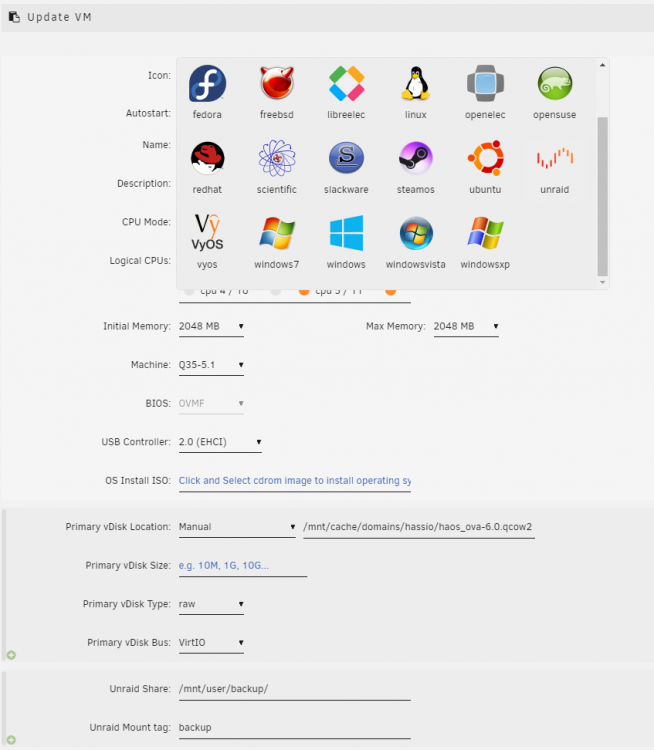The height and width of the screenshot is (750, 654).
Task: Choose the windowsxp icon
Action: pyautogui.click(x=485, y=233)
